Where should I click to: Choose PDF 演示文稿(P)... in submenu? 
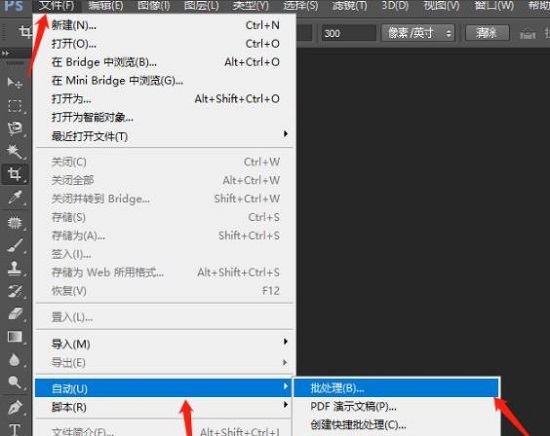coord(396,407)
